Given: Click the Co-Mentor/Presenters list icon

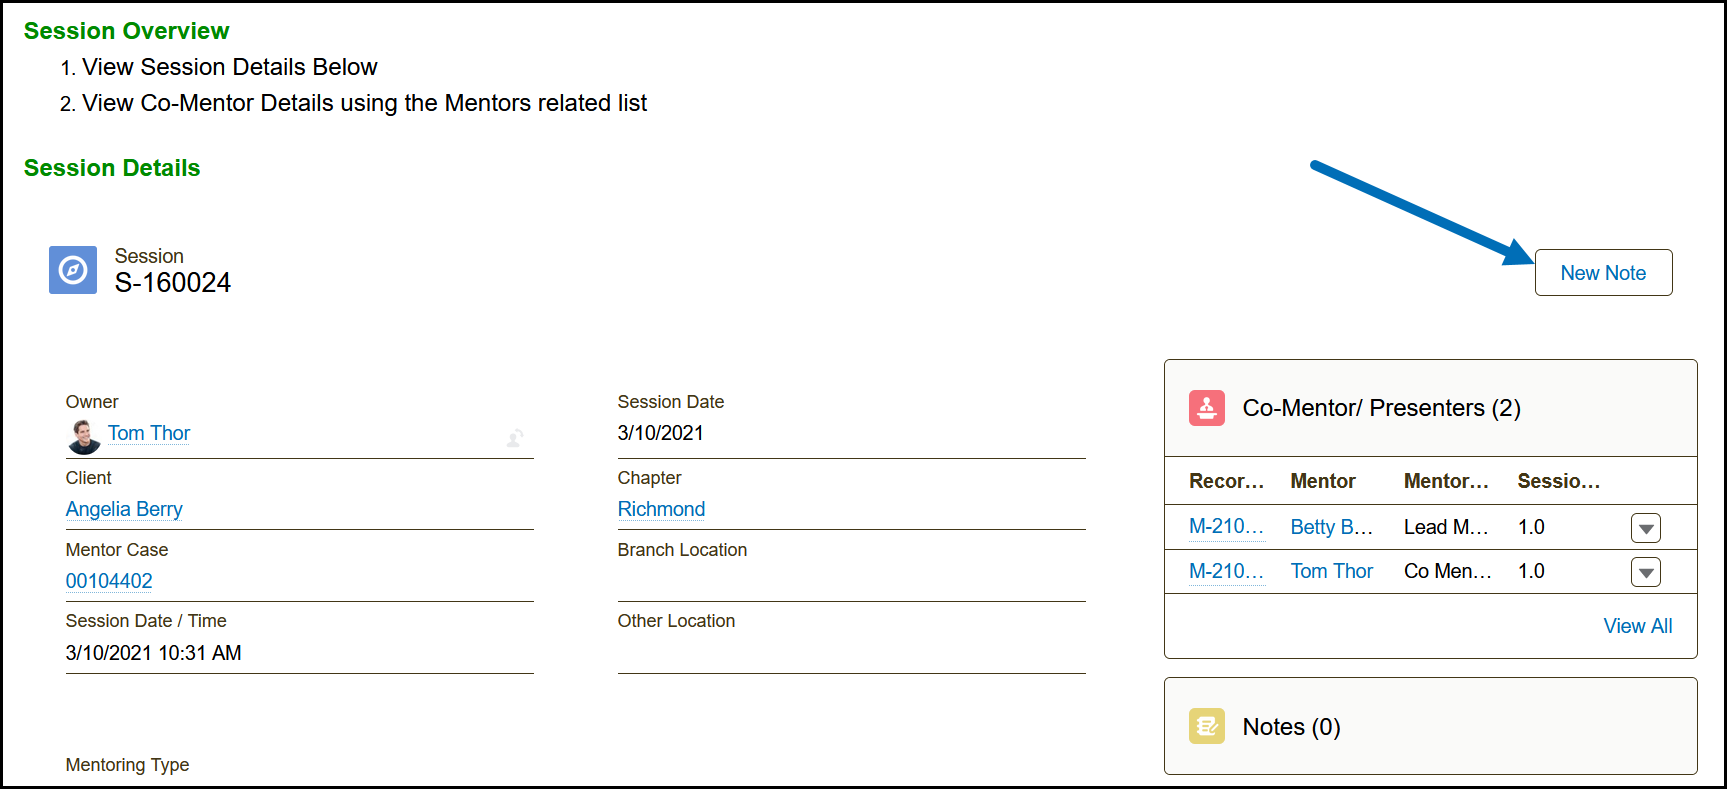Looking at the screenshot, I should (x=1206, y=408).
